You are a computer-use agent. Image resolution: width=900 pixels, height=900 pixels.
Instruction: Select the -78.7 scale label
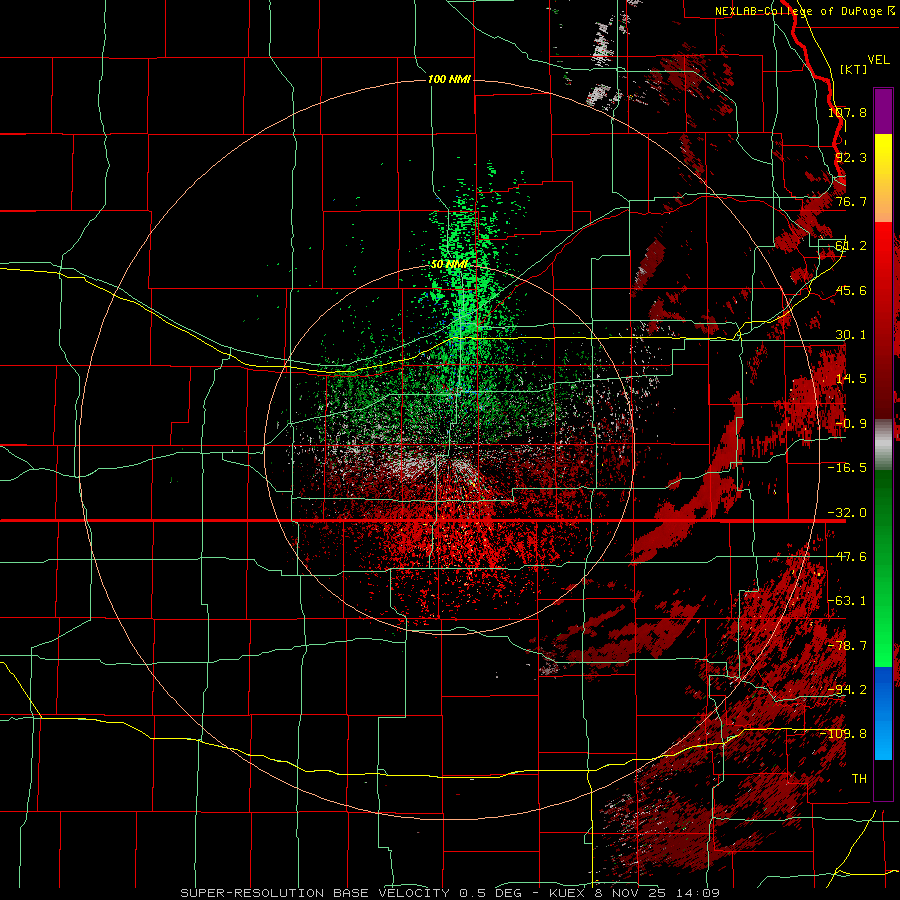pyautogui.click(x=847, y=646)
